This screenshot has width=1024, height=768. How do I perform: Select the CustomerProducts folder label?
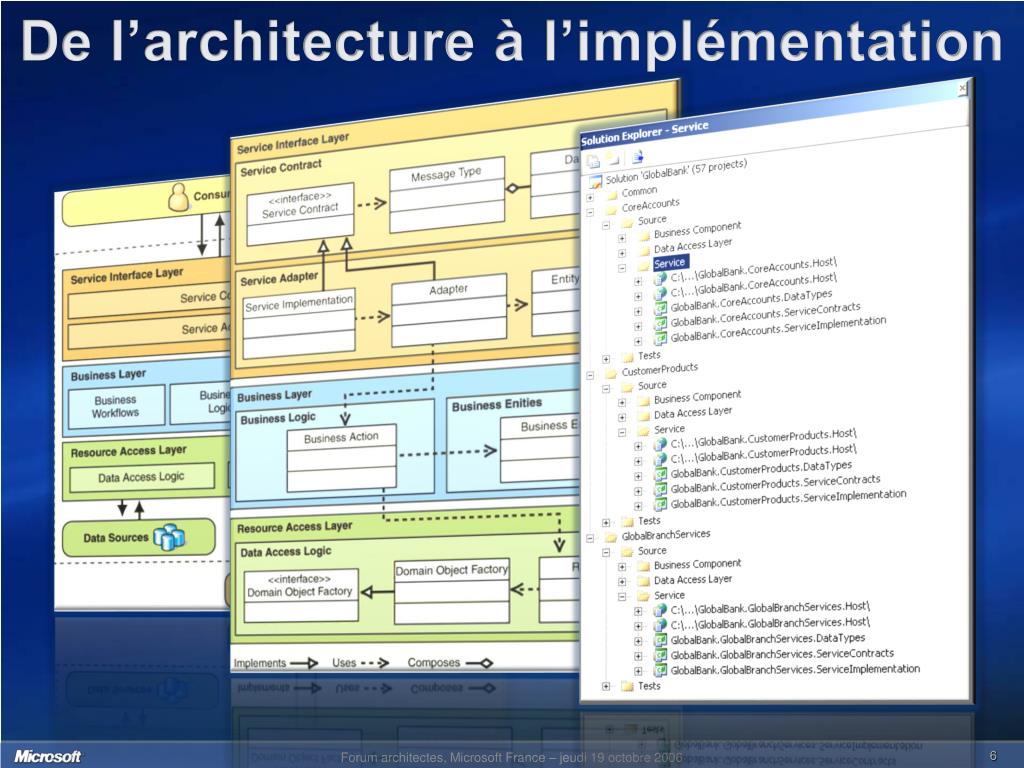[x=660, y=370]
